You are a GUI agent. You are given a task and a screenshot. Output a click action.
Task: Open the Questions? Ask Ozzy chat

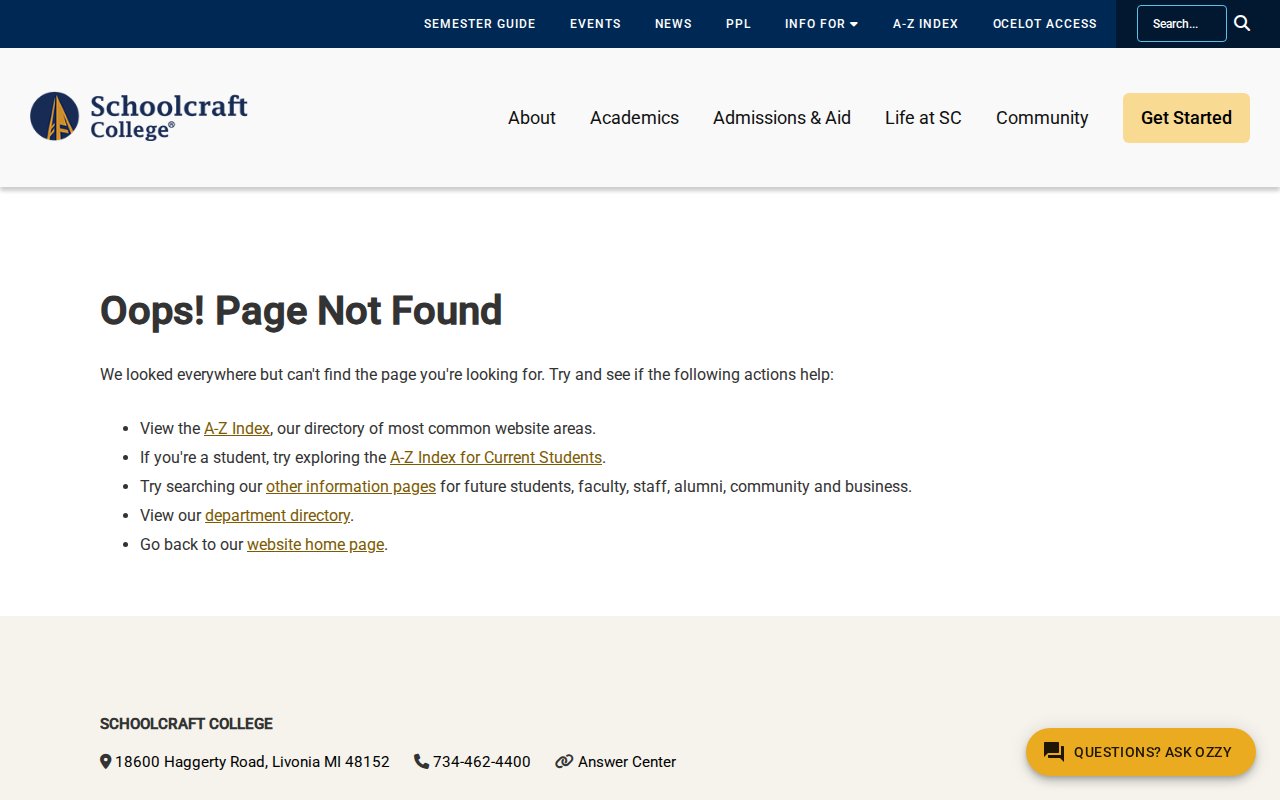tap(1152, 752)
